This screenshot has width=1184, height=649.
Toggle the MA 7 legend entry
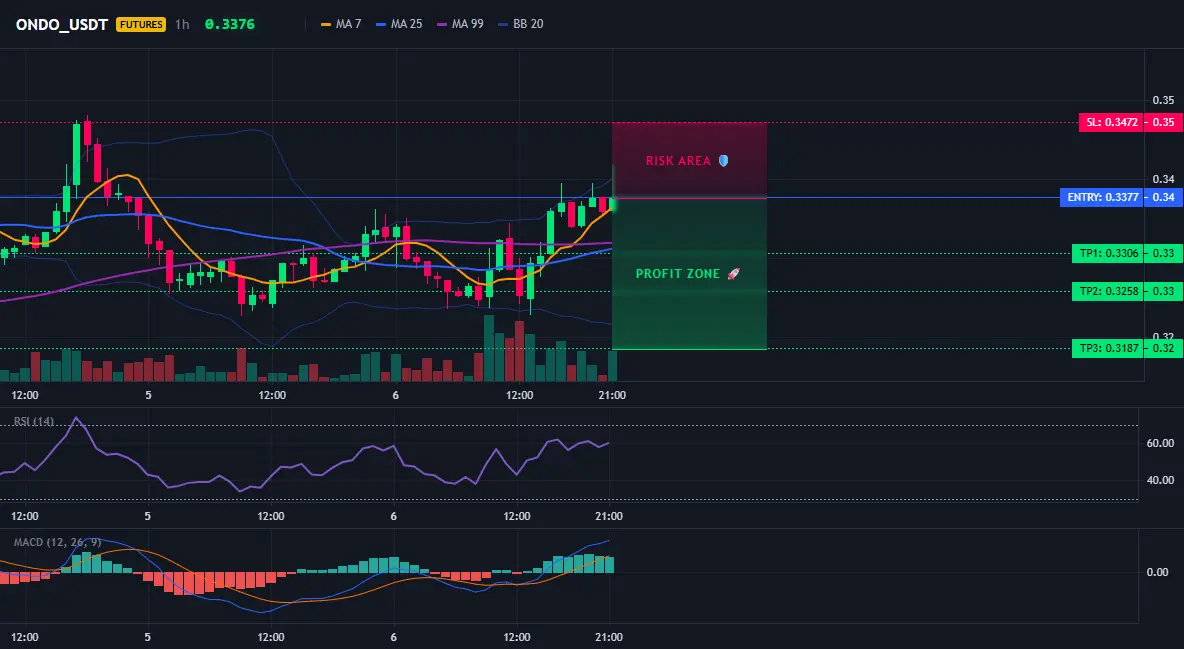pyautogui.click(x=341, y=24)
